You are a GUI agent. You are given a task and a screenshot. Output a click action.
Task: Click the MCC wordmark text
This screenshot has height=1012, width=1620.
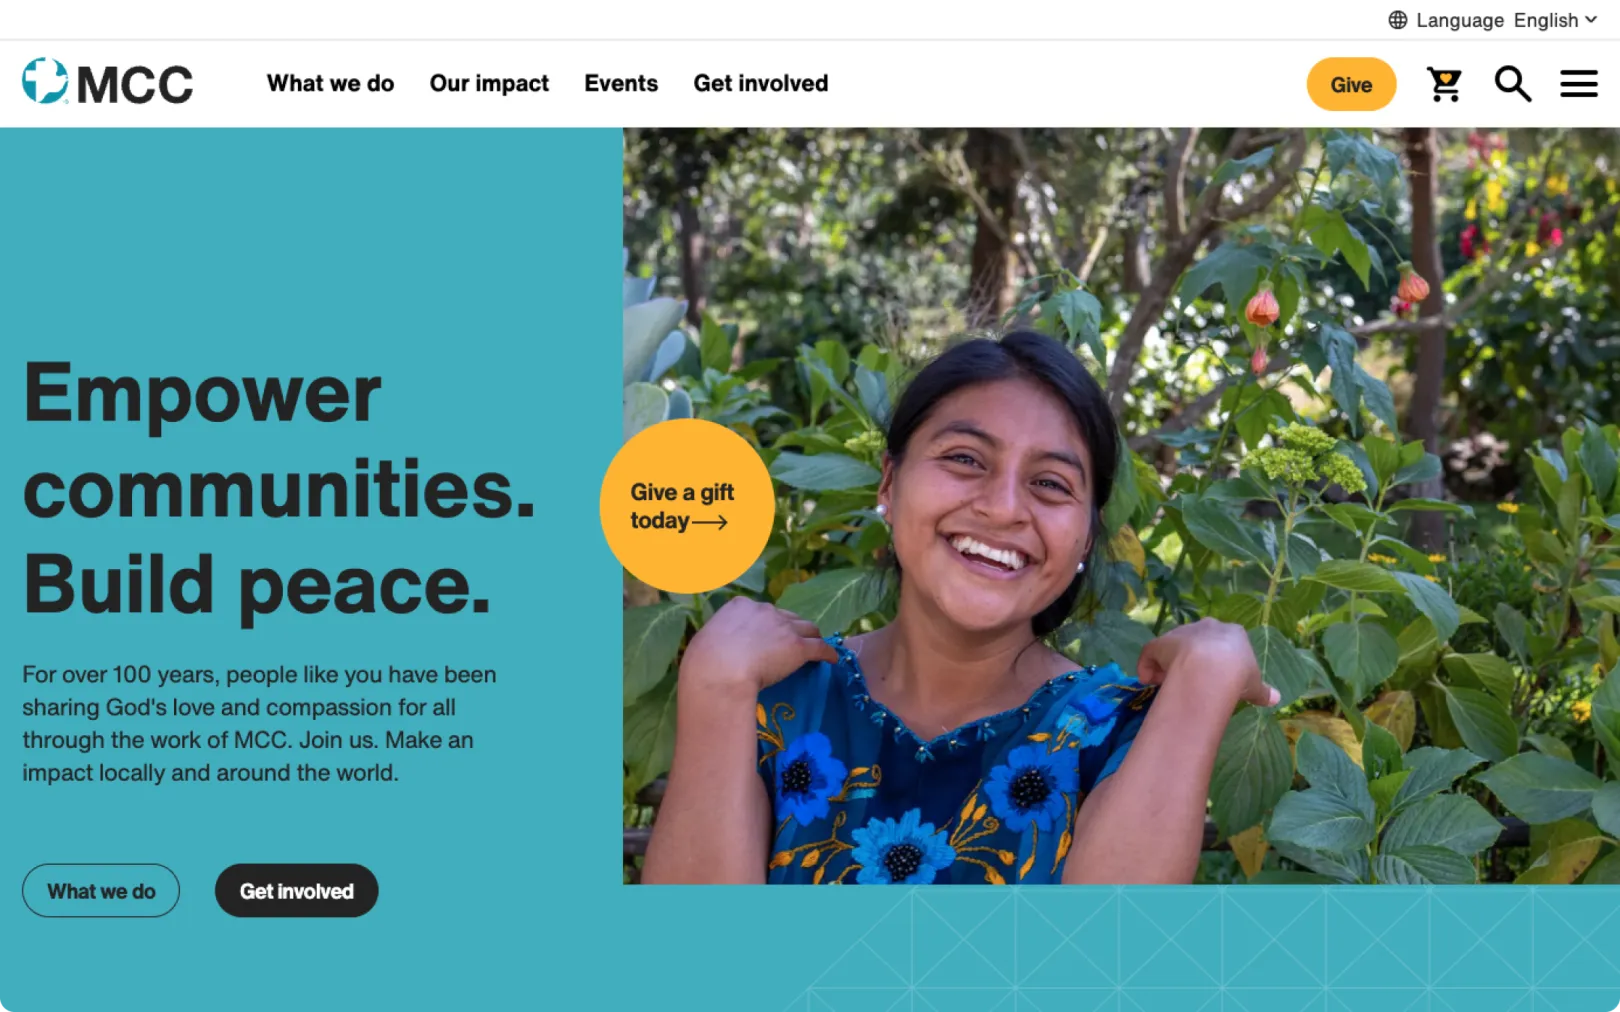135,85
